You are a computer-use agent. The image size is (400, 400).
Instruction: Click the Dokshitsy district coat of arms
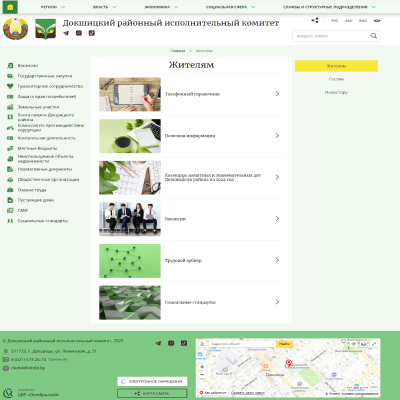coord(46,29)
